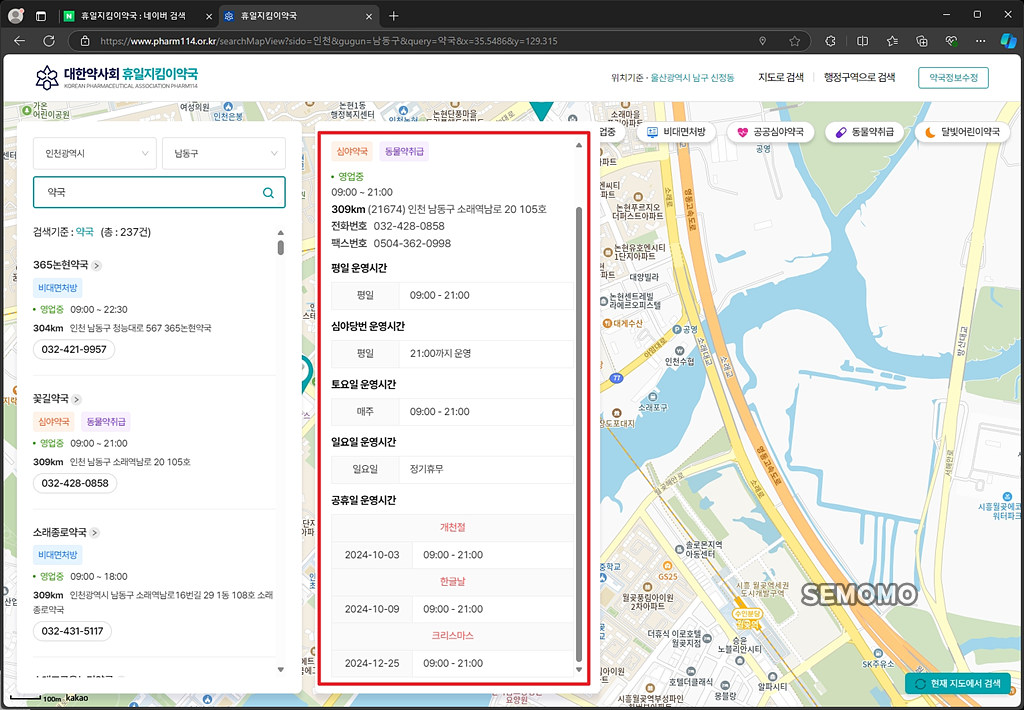Click 팩스번호 0504-362-0998 text
The image size is (1024, 710).
point(391,244)
